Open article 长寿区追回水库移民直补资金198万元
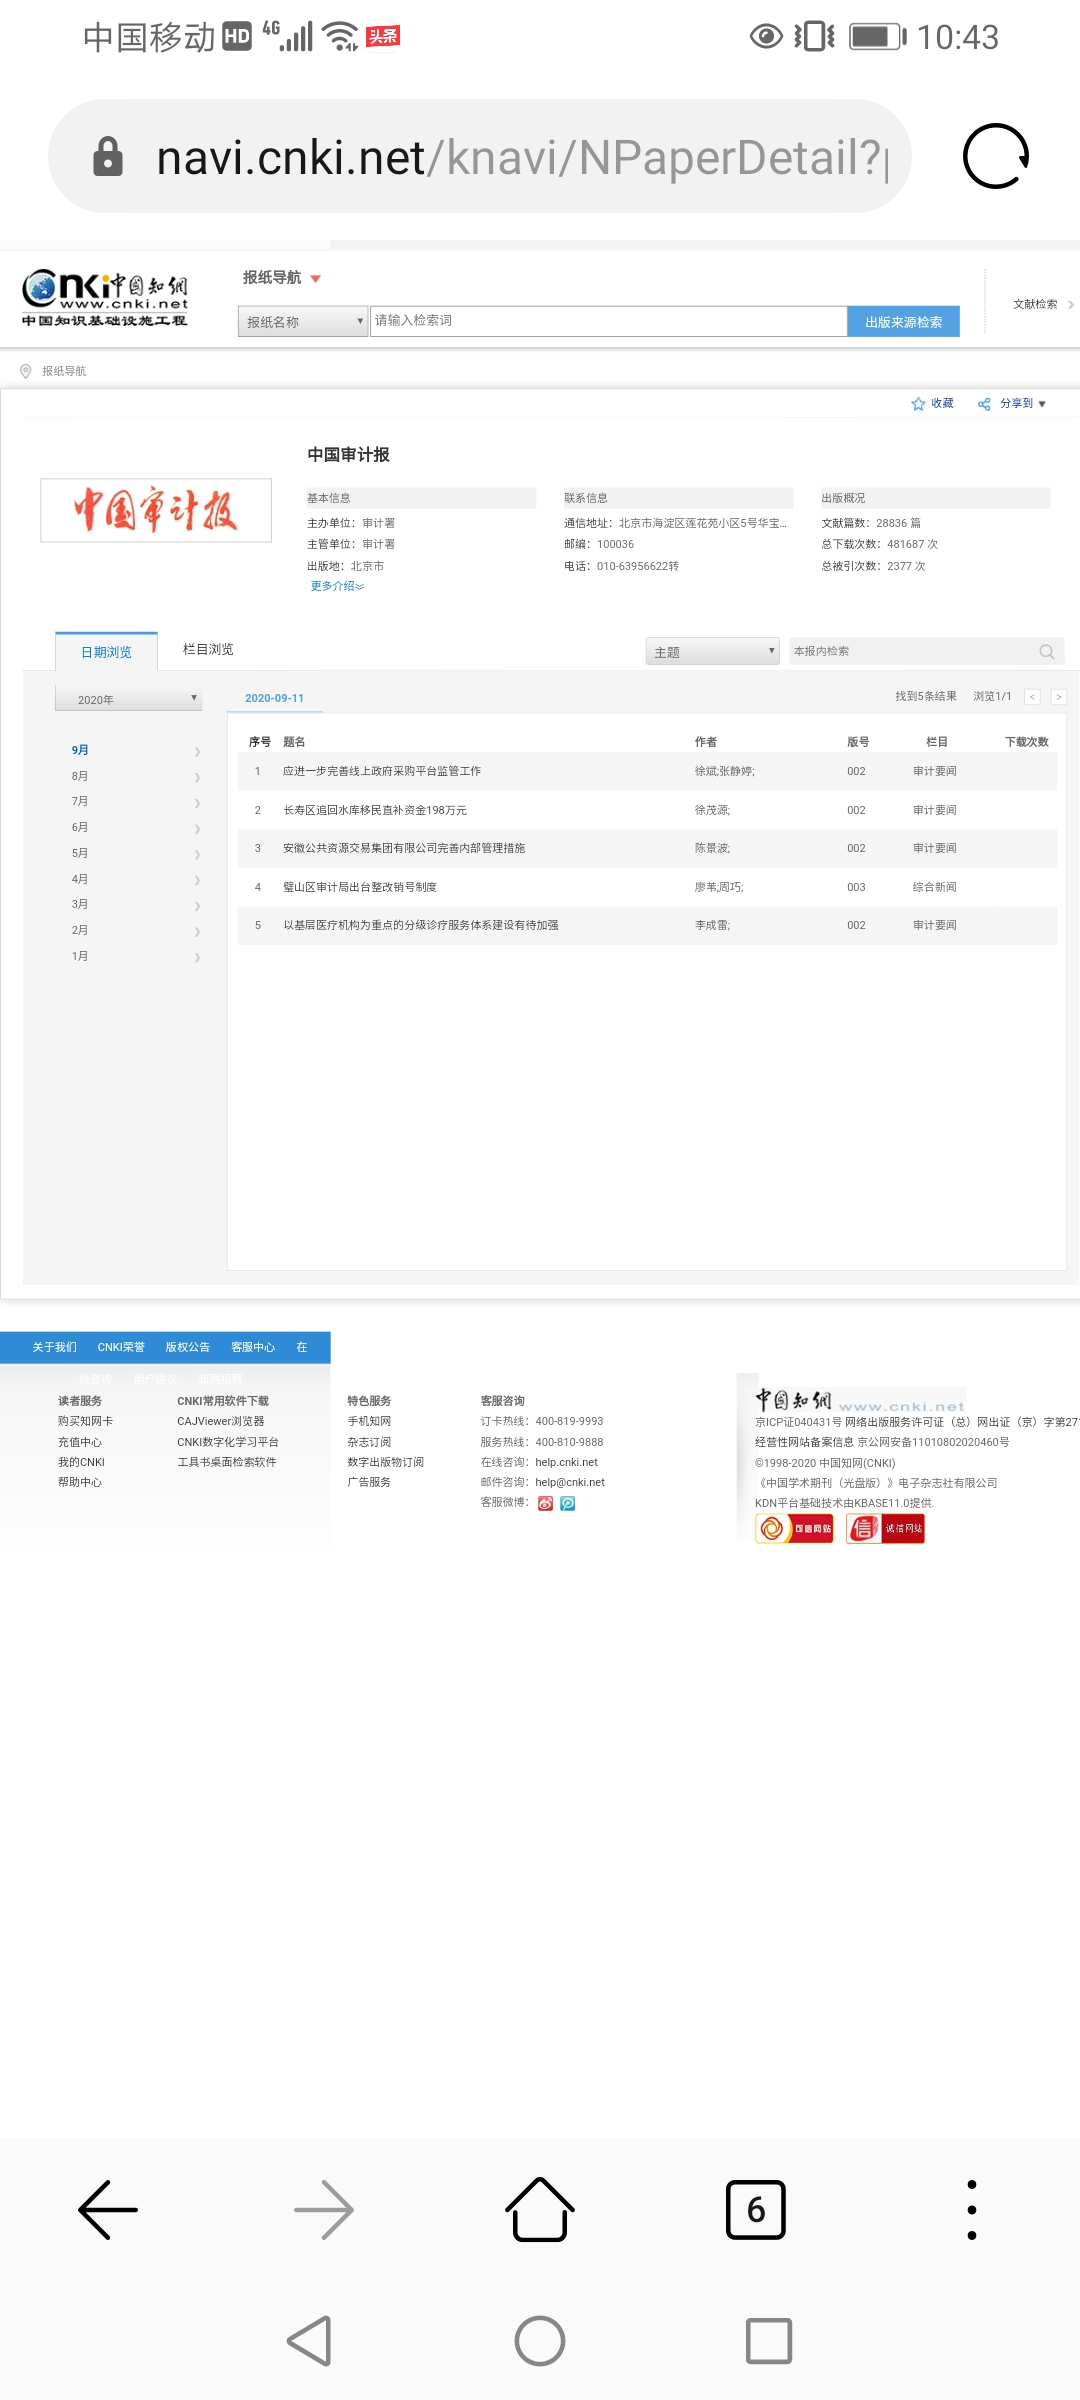This screenshot has height=2400, width=1080. click(375, 810)
